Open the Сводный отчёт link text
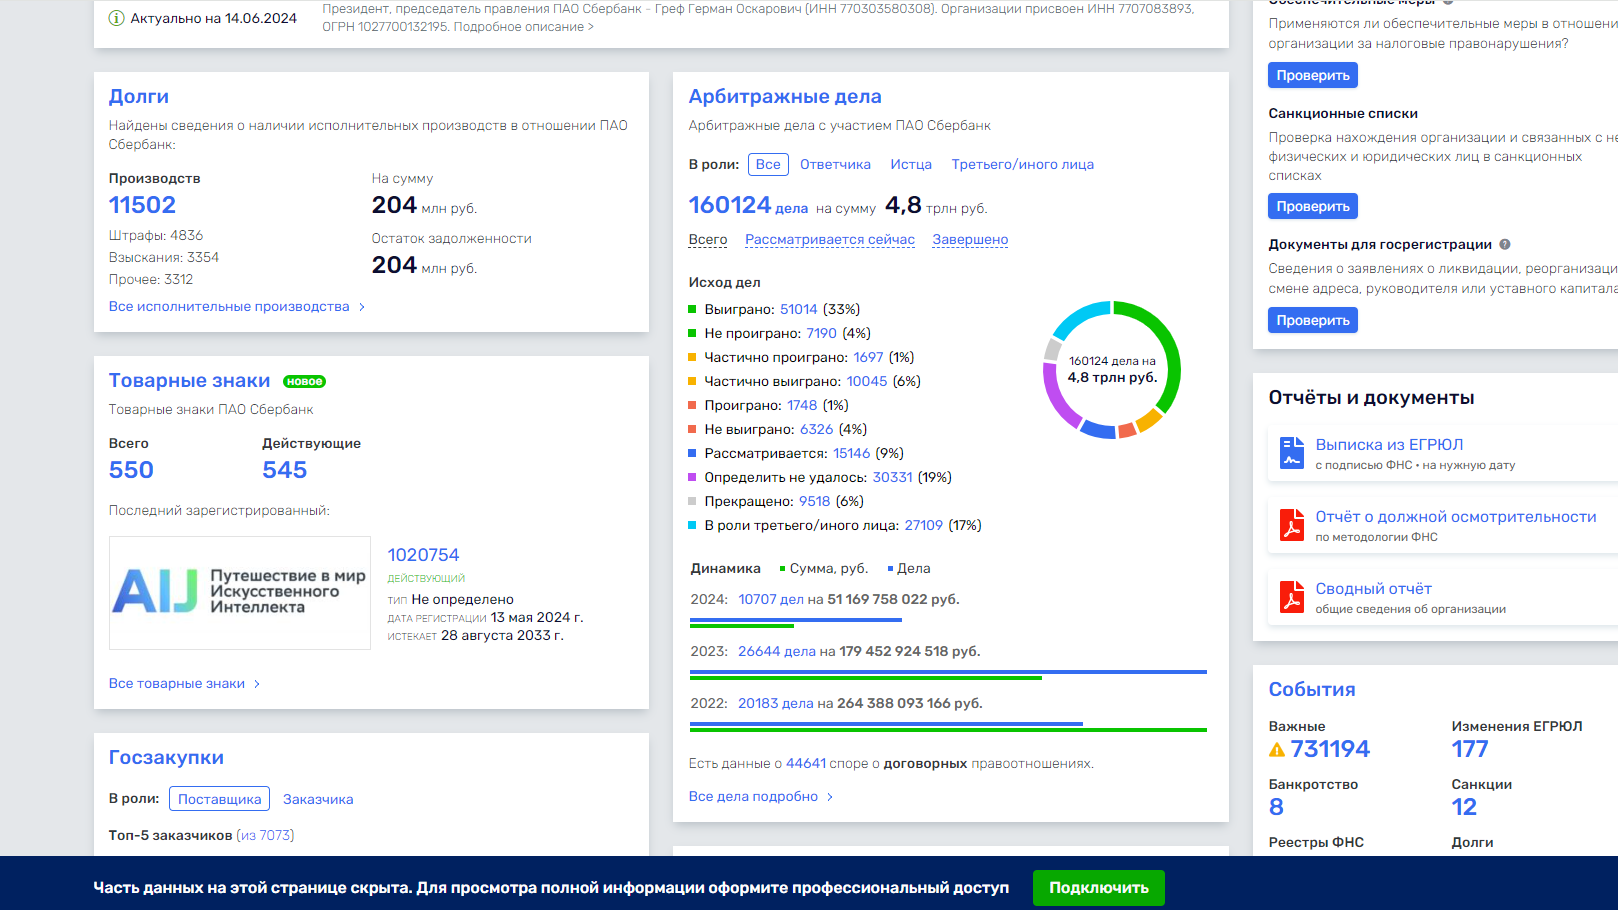This screenshot has height=910, width=1618. click(x=1373, y=589)
